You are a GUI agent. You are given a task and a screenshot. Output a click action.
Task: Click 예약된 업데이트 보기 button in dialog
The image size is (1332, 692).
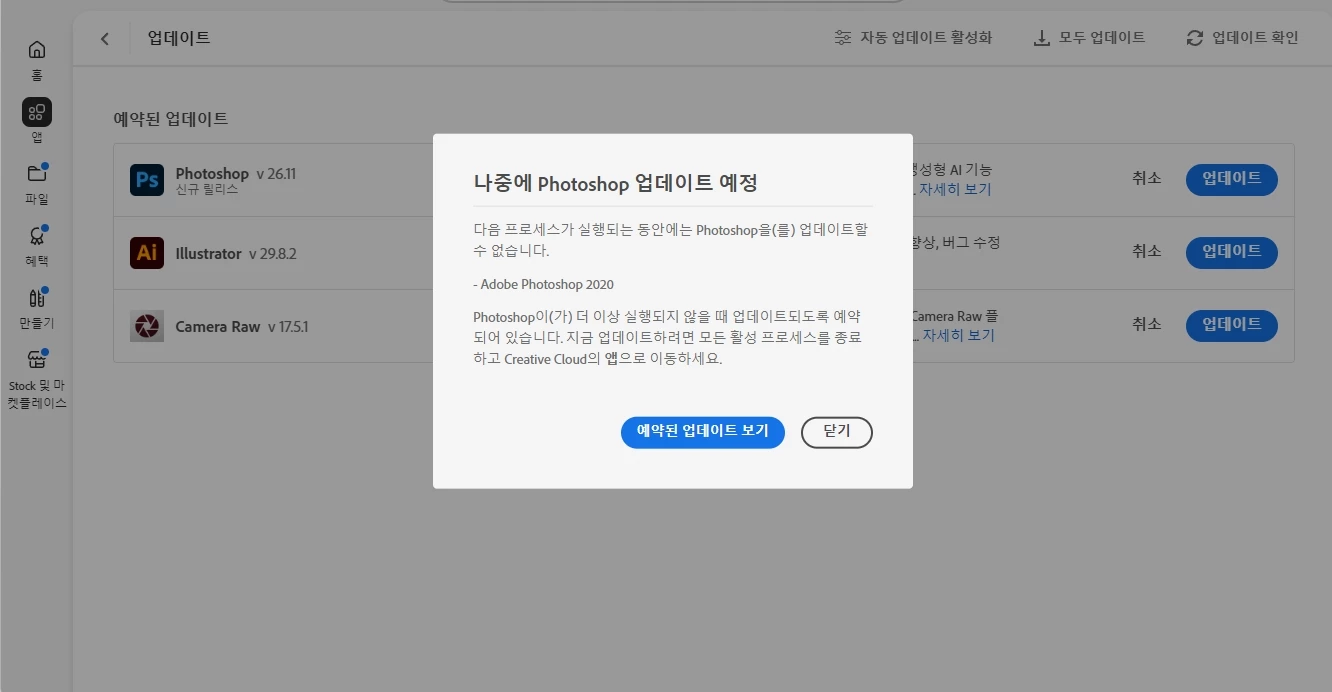click(x=703, y=432)
